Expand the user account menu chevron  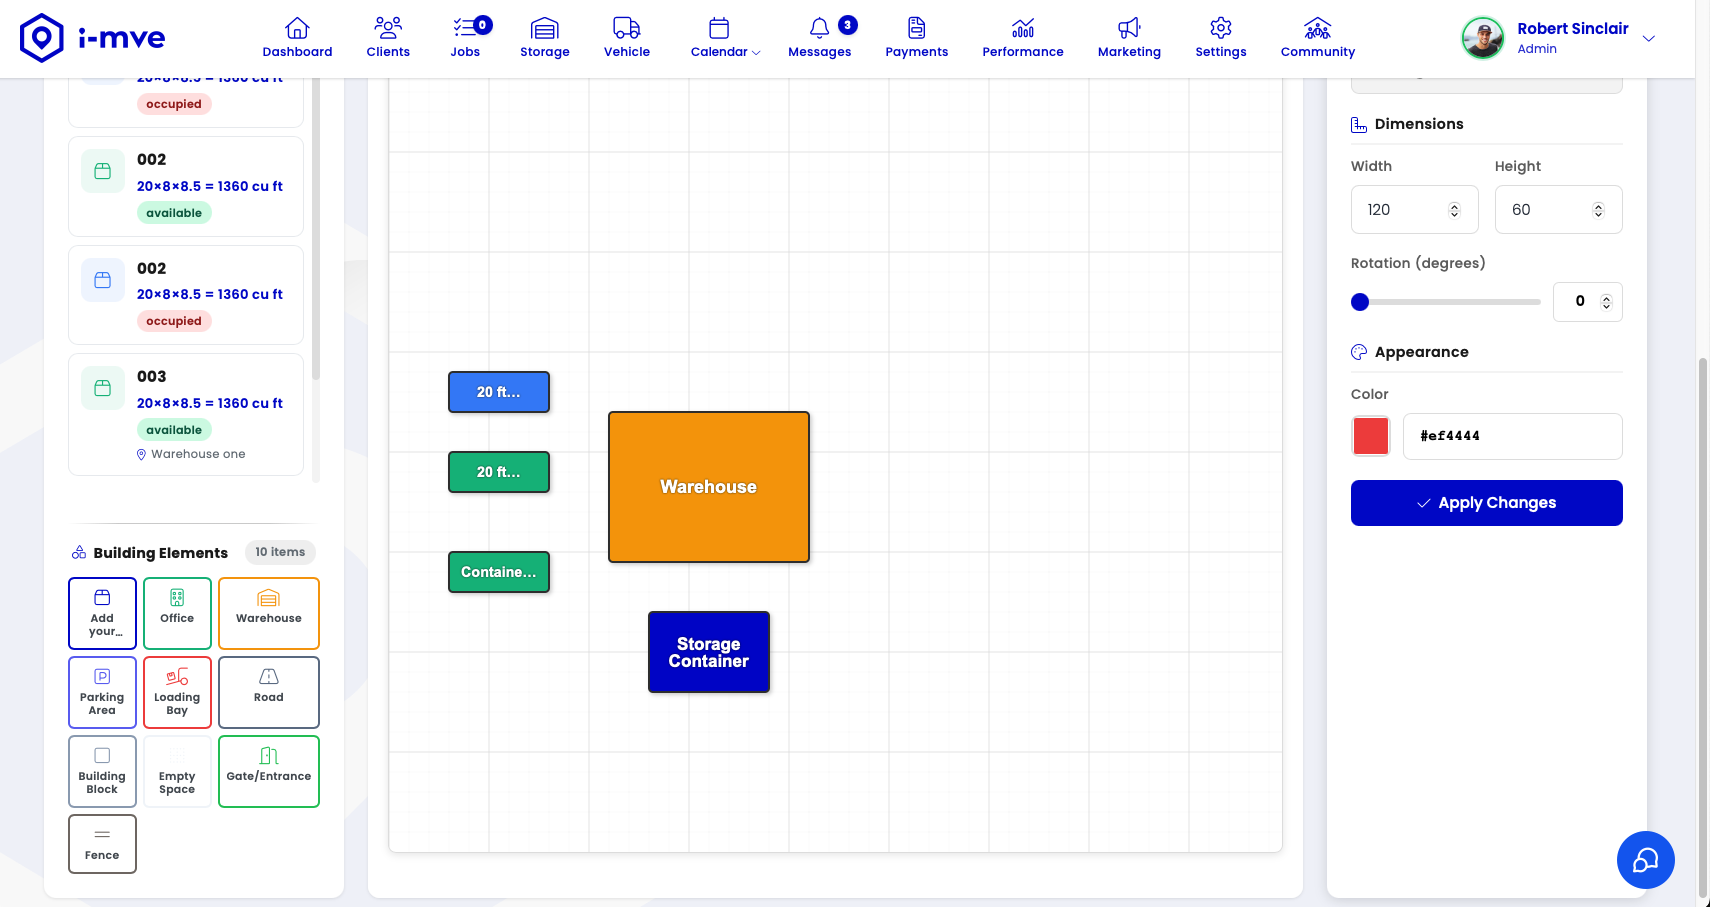click(x=1649, y=38)
